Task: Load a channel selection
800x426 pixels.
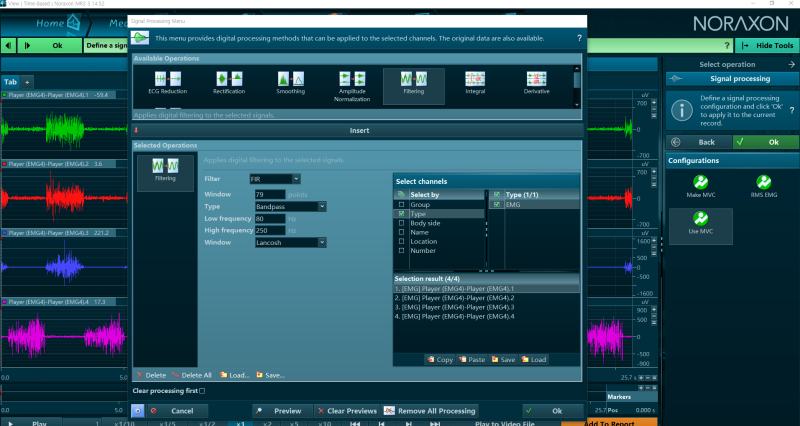Action: (x=534, y=360)
